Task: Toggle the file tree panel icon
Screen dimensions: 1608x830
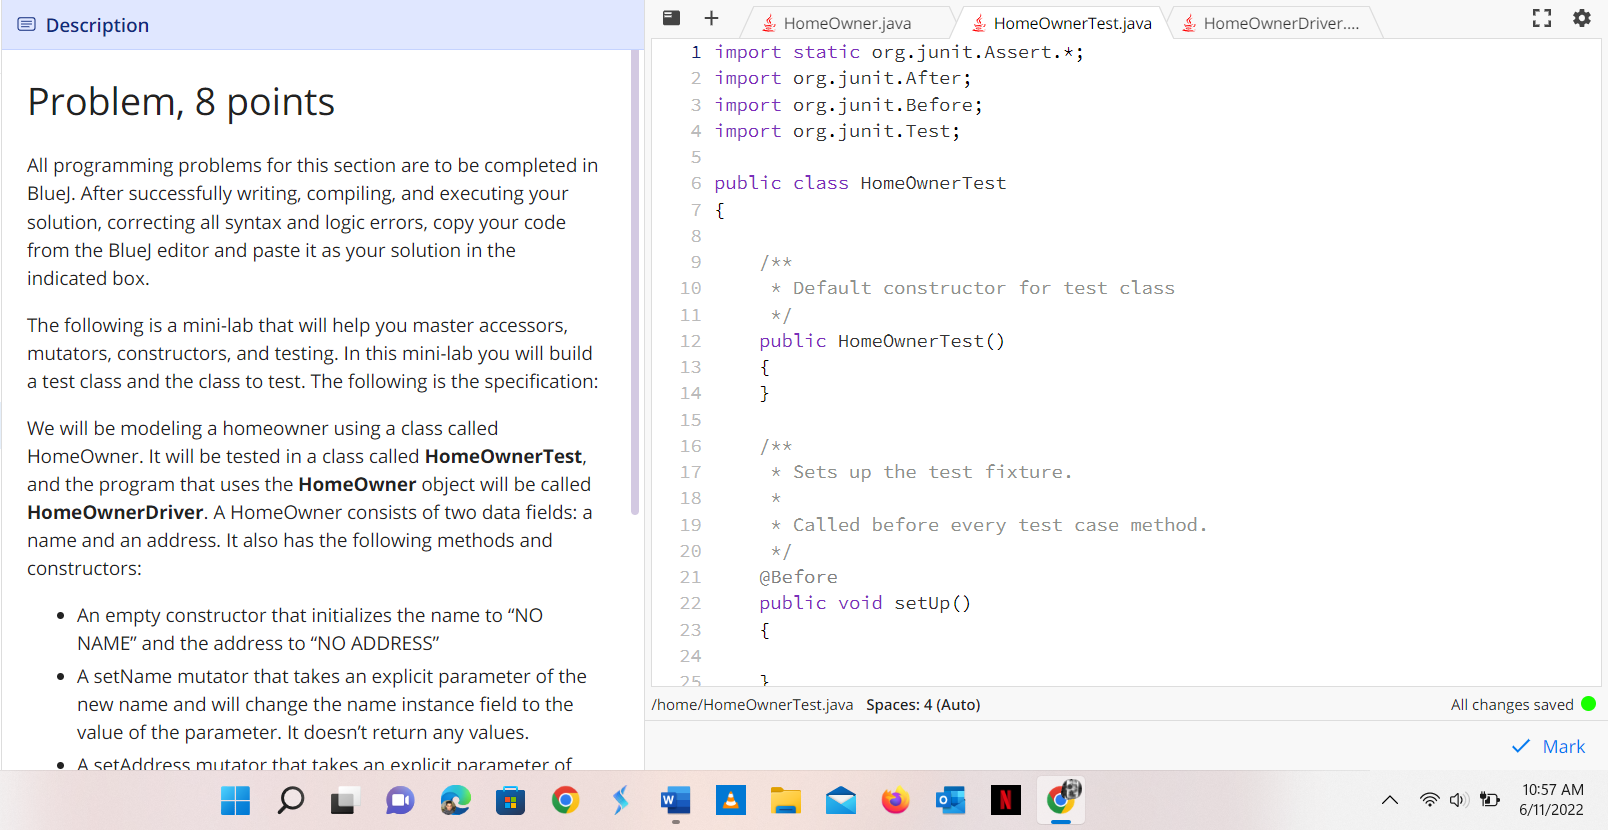Action: [x=672, y=17]
